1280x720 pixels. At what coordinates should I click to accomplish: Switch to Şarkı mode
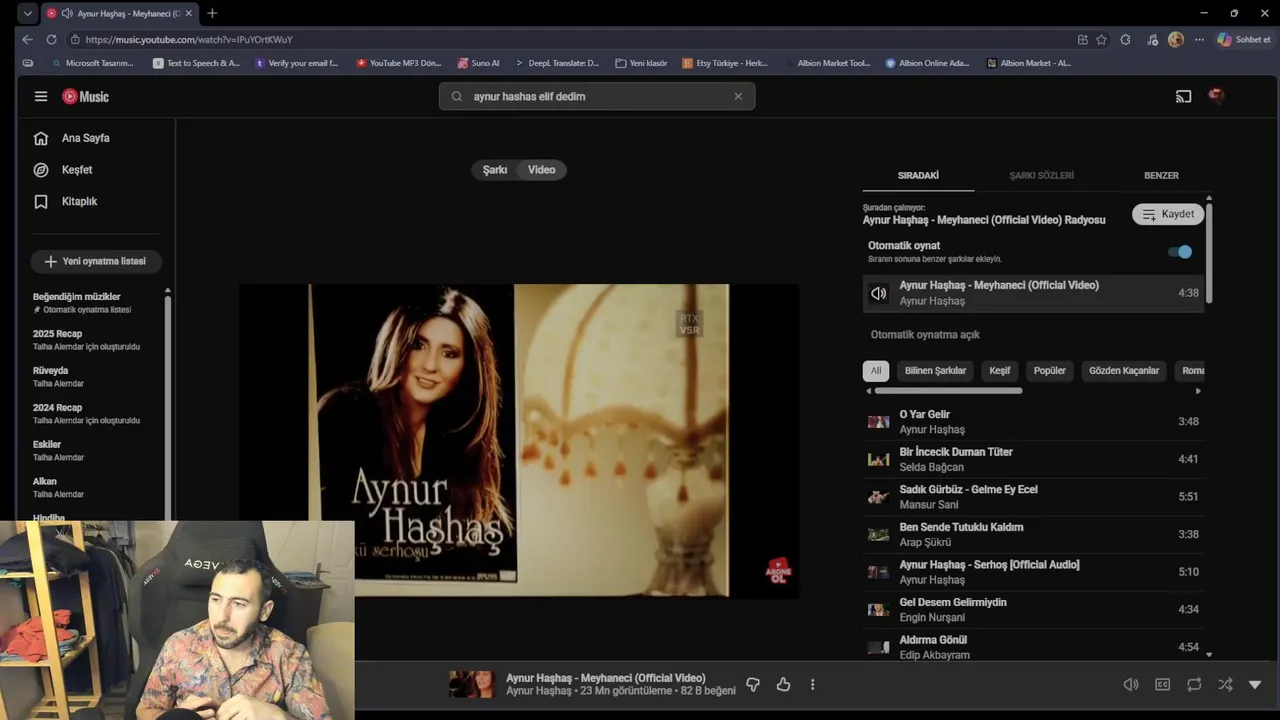(495, 170)
